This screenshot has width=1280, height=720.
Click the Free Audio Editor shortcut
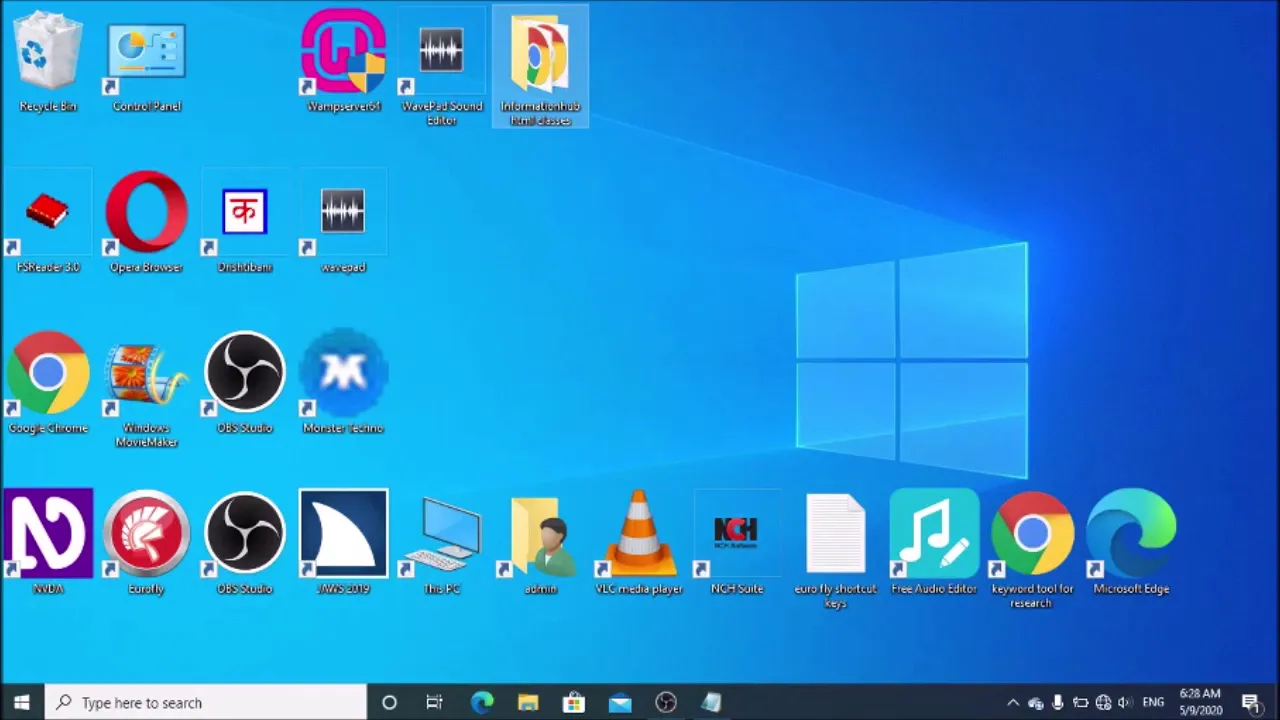(x=934, y=543)
